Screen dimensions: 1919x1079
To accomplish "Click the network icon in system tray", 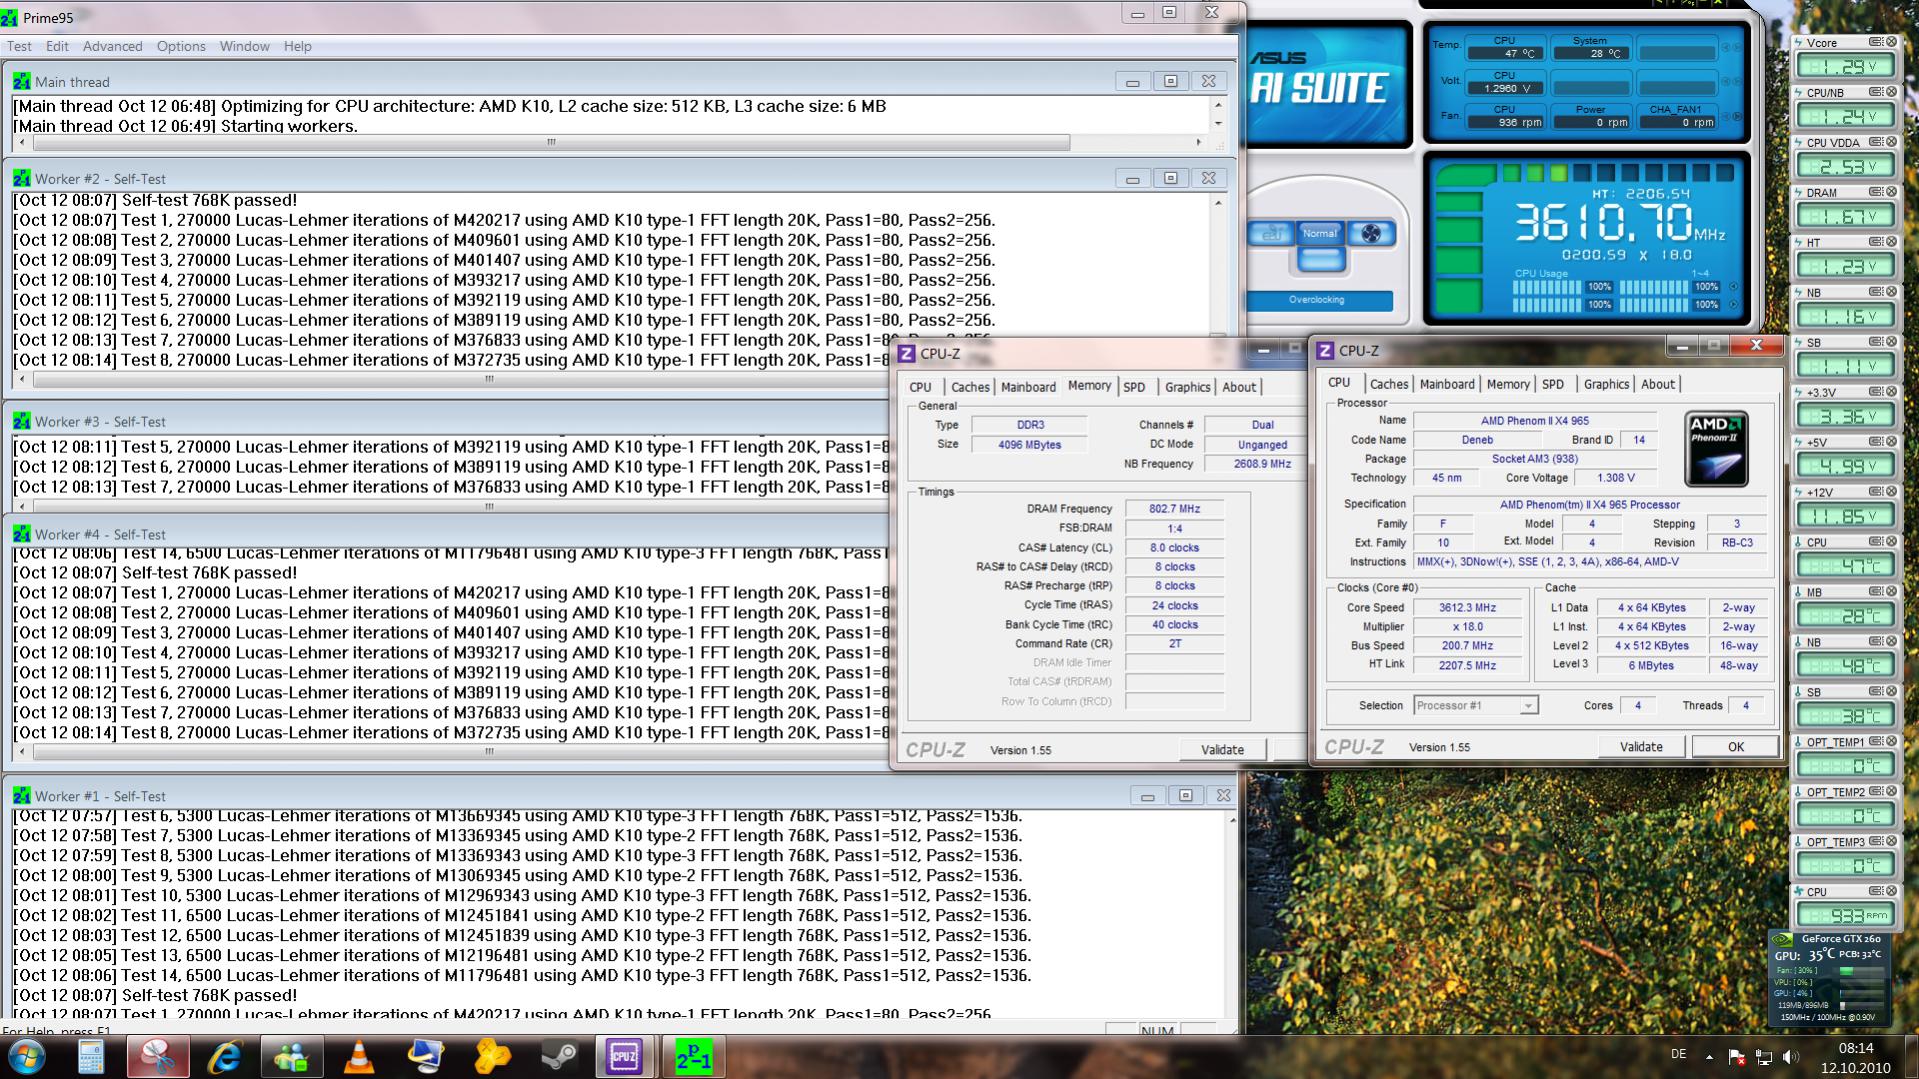I will [x=1763, y=1056].
